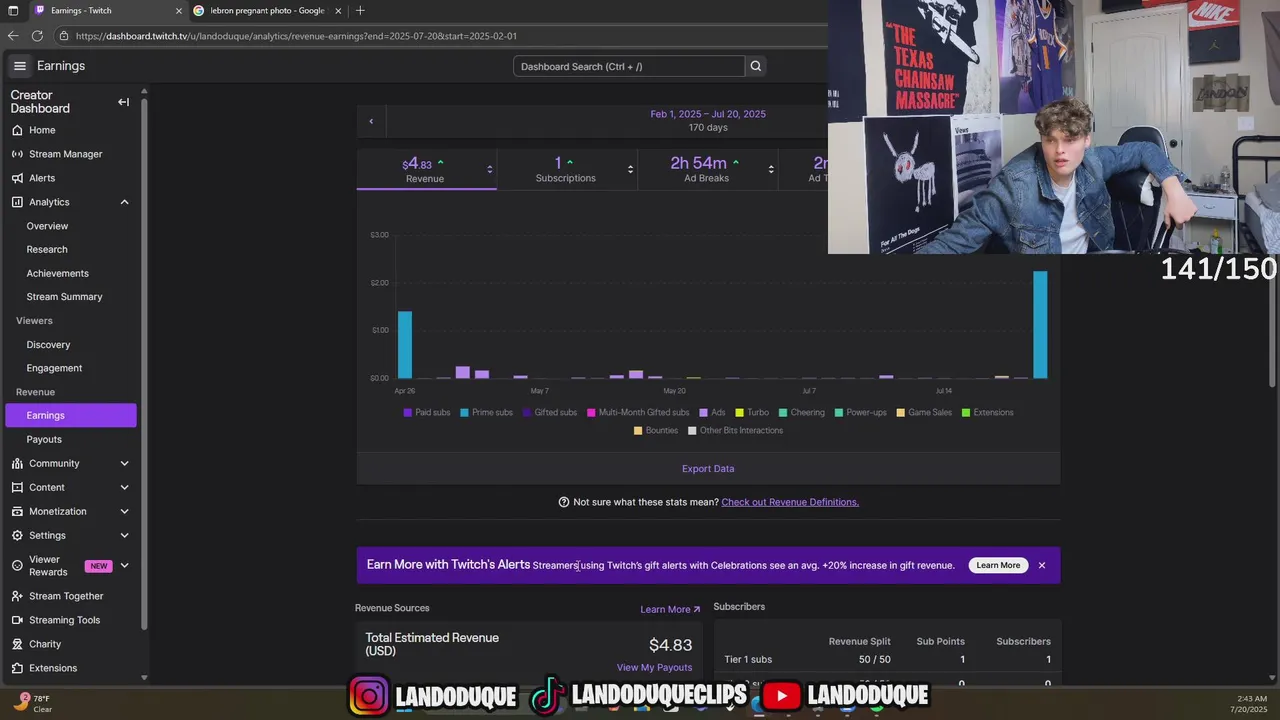Open Overview under Analytics
Image resolution: width=1280 pixels, height=720 pixels.
tap(47, 226)
